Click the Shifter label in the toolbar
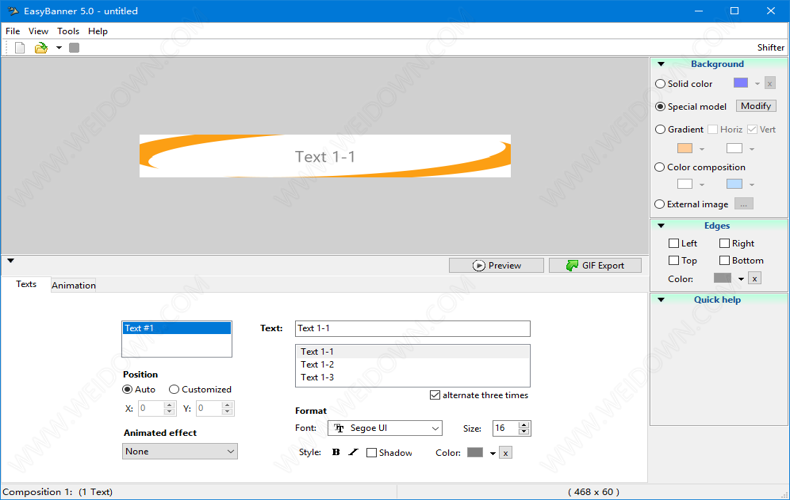The width and height of the screenshot is (790, 500). 770,47
